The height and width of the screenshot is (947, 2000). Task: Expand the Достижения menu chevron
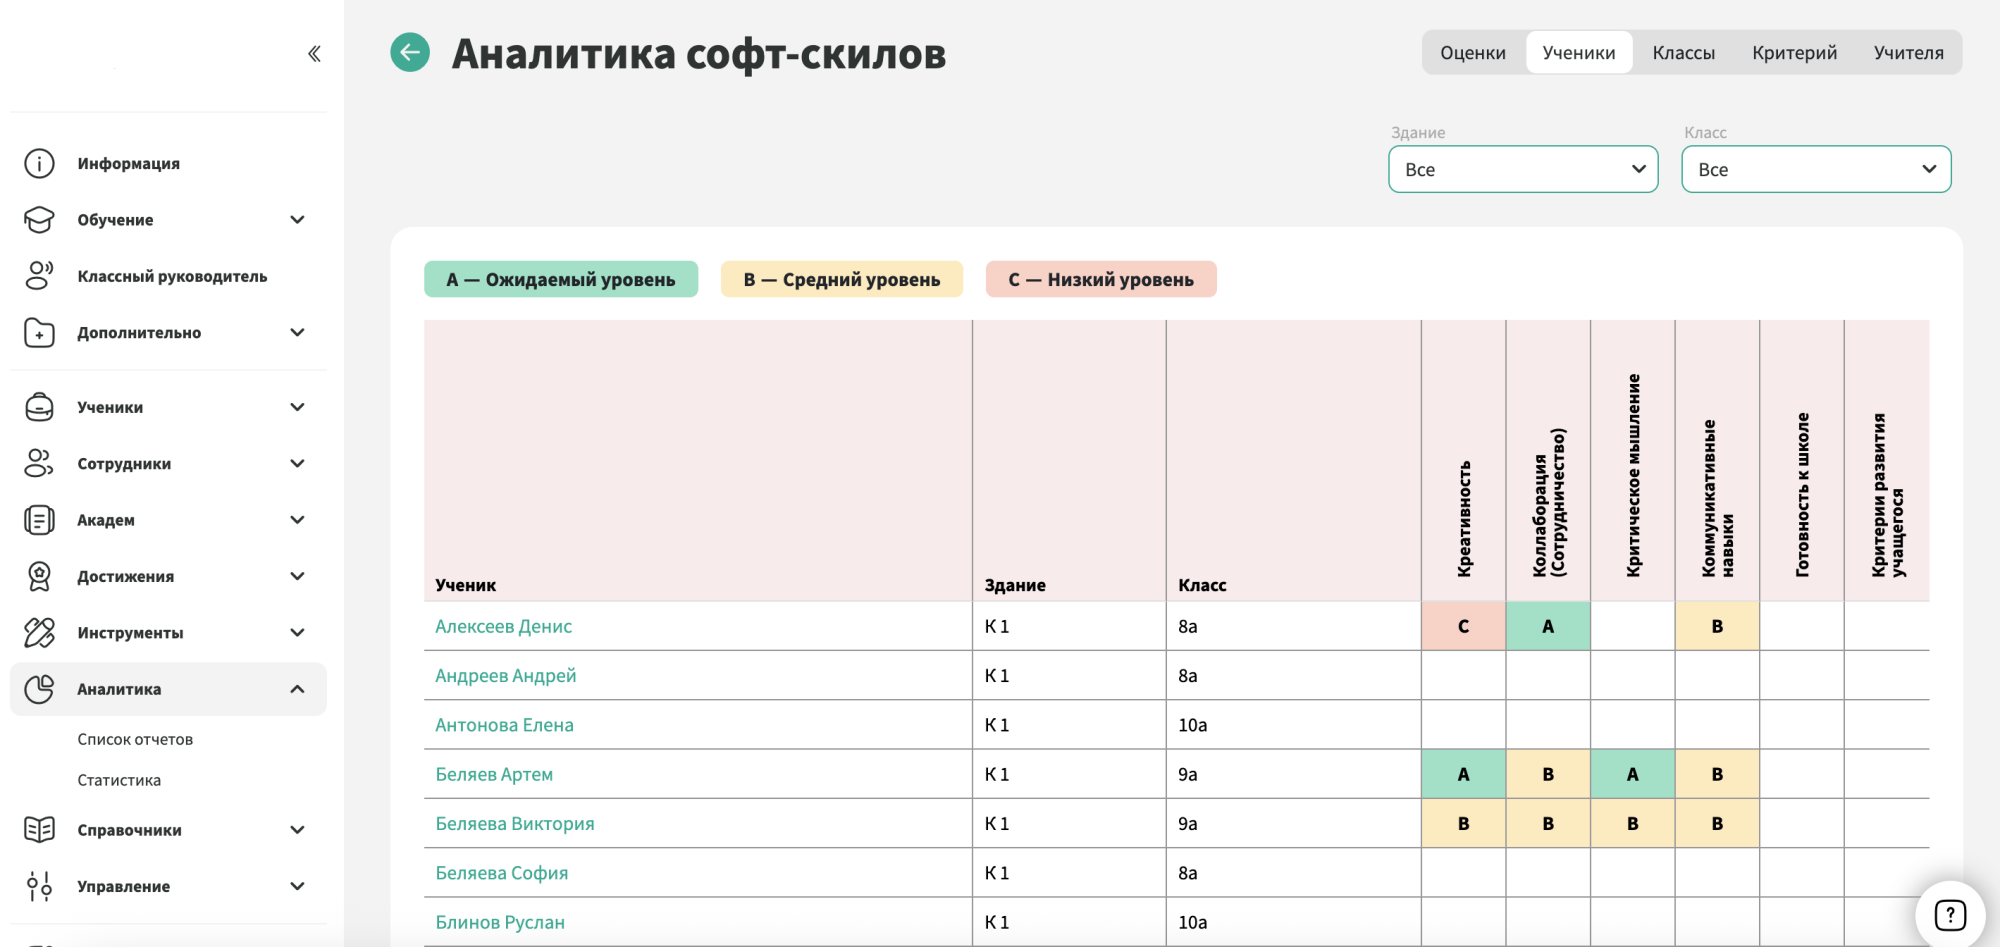297,576
